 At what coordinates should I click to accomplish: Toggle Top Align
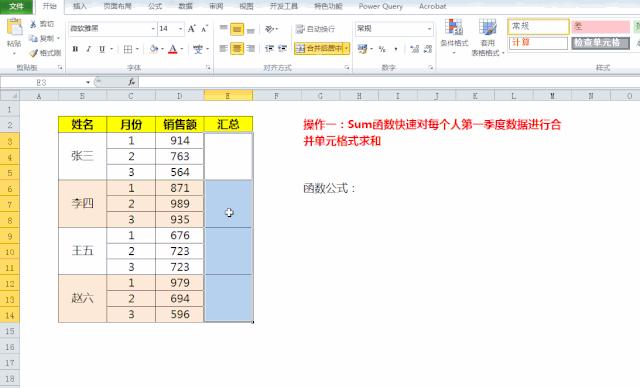point(224,29)
